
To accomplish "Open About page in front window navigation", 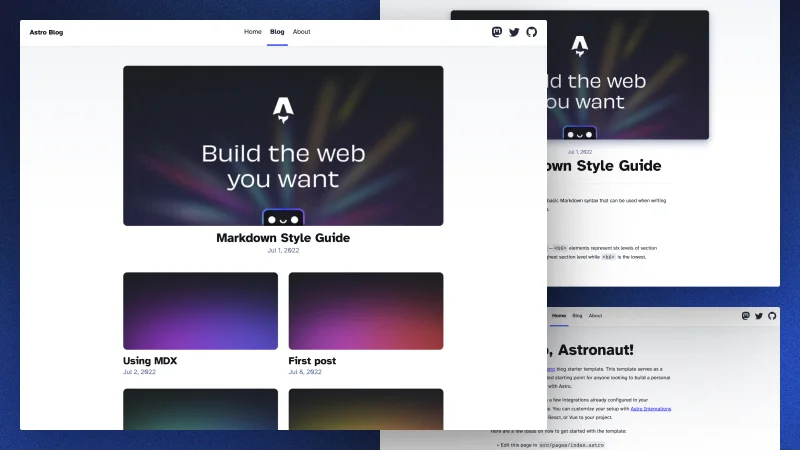I will coord(301,32).
